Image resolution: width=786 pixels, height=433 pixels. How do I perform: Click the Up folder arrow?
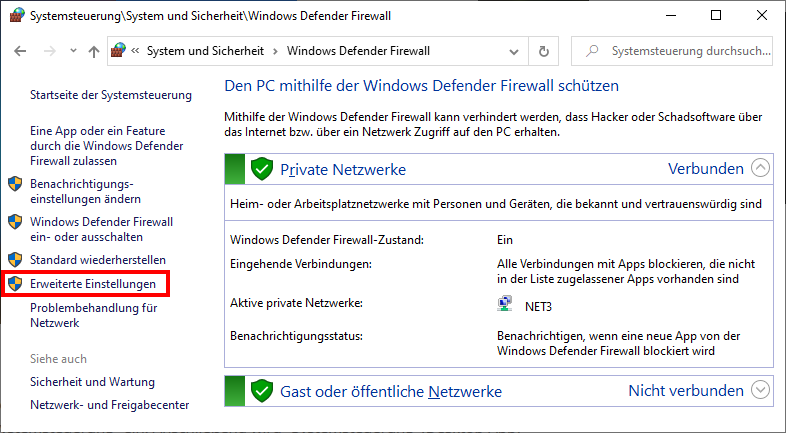93,51
